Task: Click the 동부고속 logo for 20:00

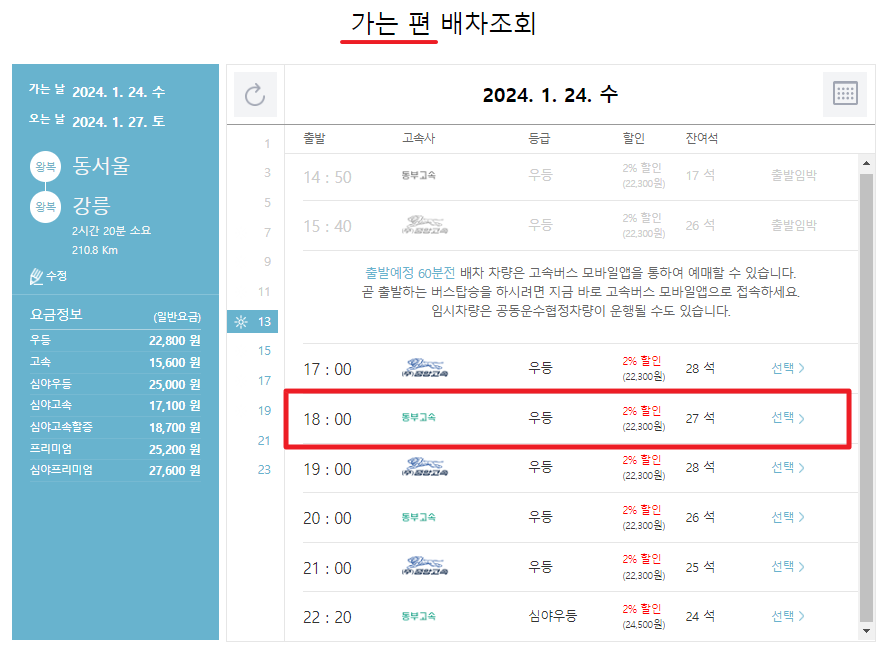Action: (419, 517)
